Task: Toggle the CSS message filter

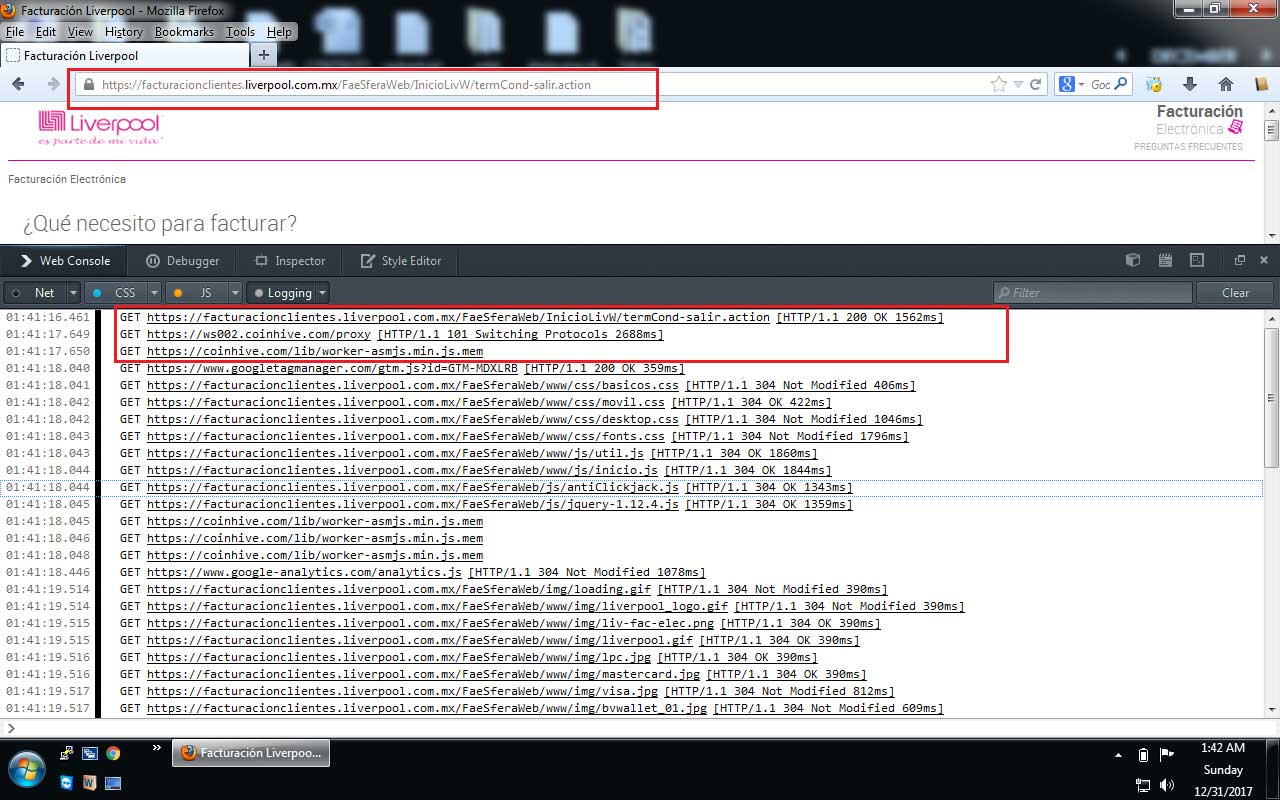Action: tap(116, 293)
